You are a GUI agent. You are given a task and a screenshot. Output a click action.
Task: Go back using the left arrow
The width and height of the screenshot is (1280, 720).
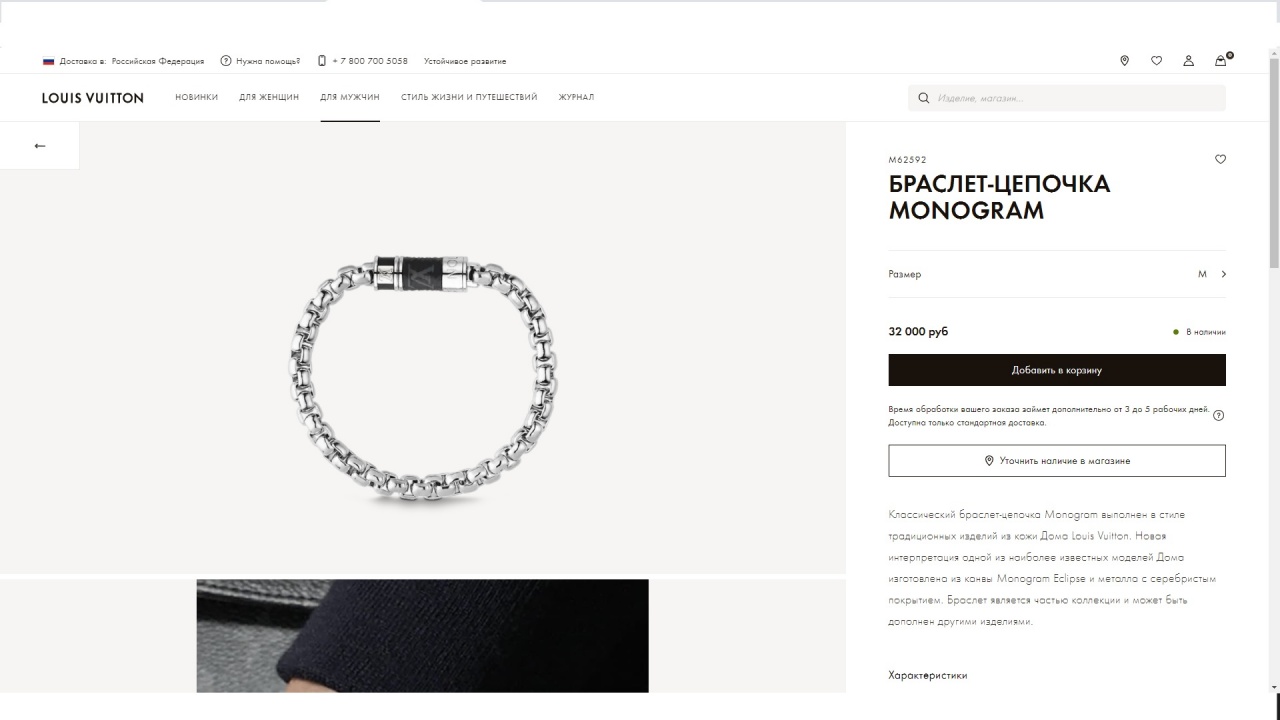(x=40, y=146)
